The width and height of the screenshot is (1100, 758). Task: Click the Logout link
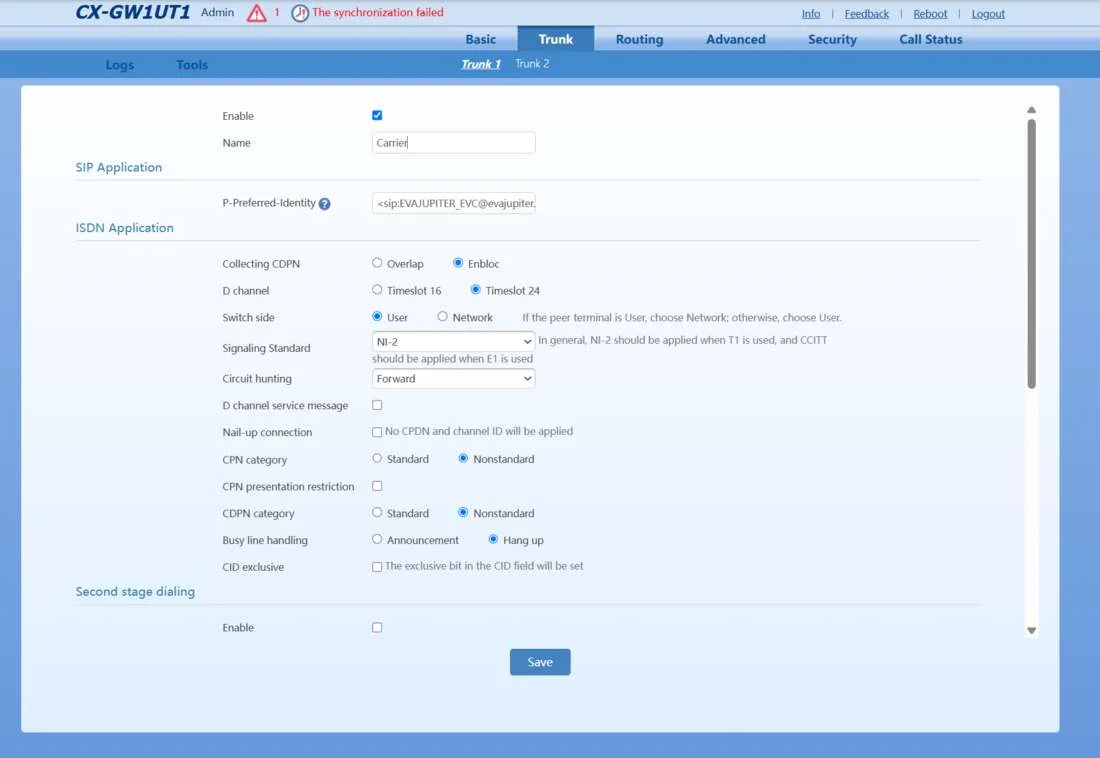988,13
